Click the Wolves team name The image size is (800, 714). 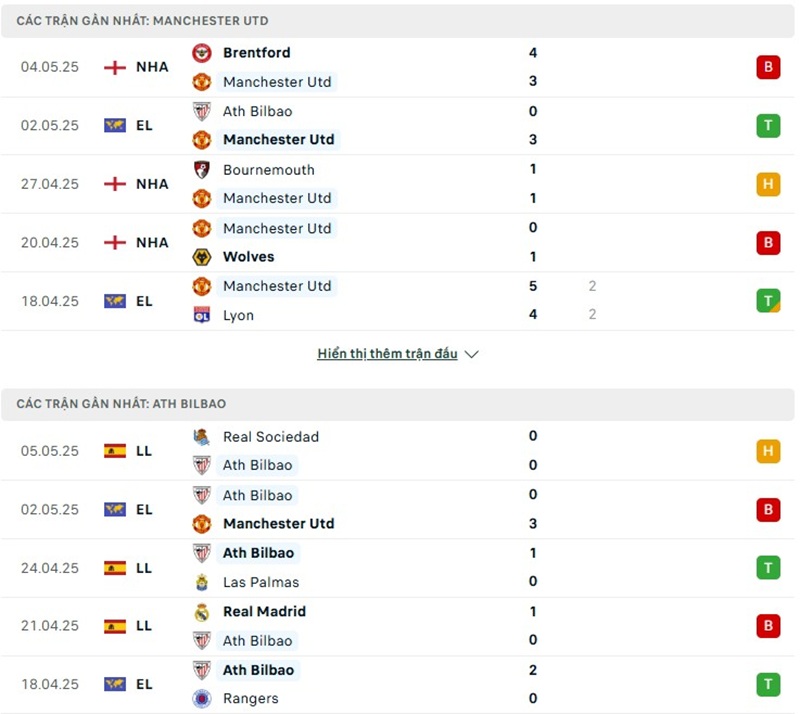point(248,257)
